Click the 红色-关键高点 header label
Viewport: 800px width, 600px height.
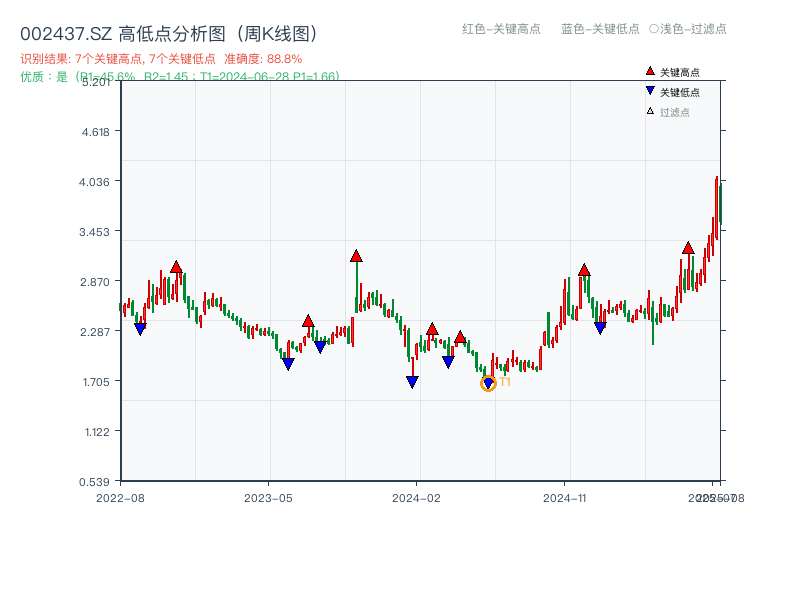point(501,29)
